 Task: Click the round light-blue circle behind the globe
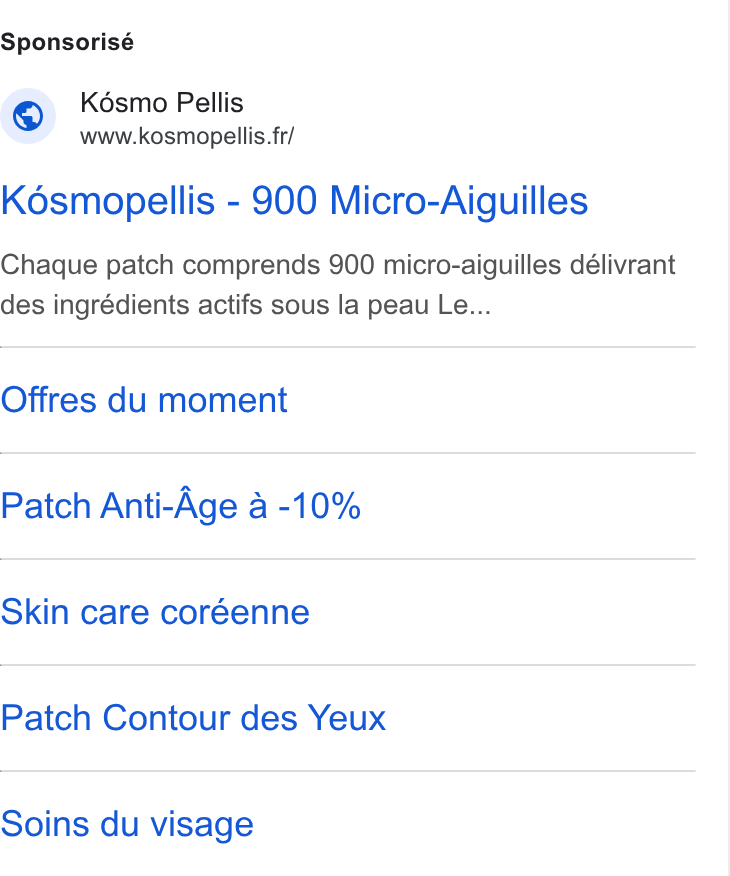click(x=28, y=116)
